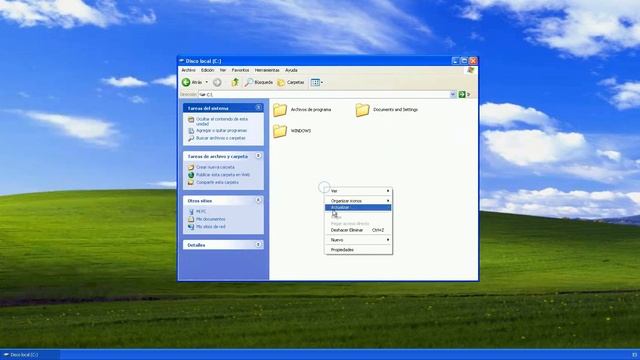Click the drive icon in title bar
640x360 pixels.
click(182, 61)
